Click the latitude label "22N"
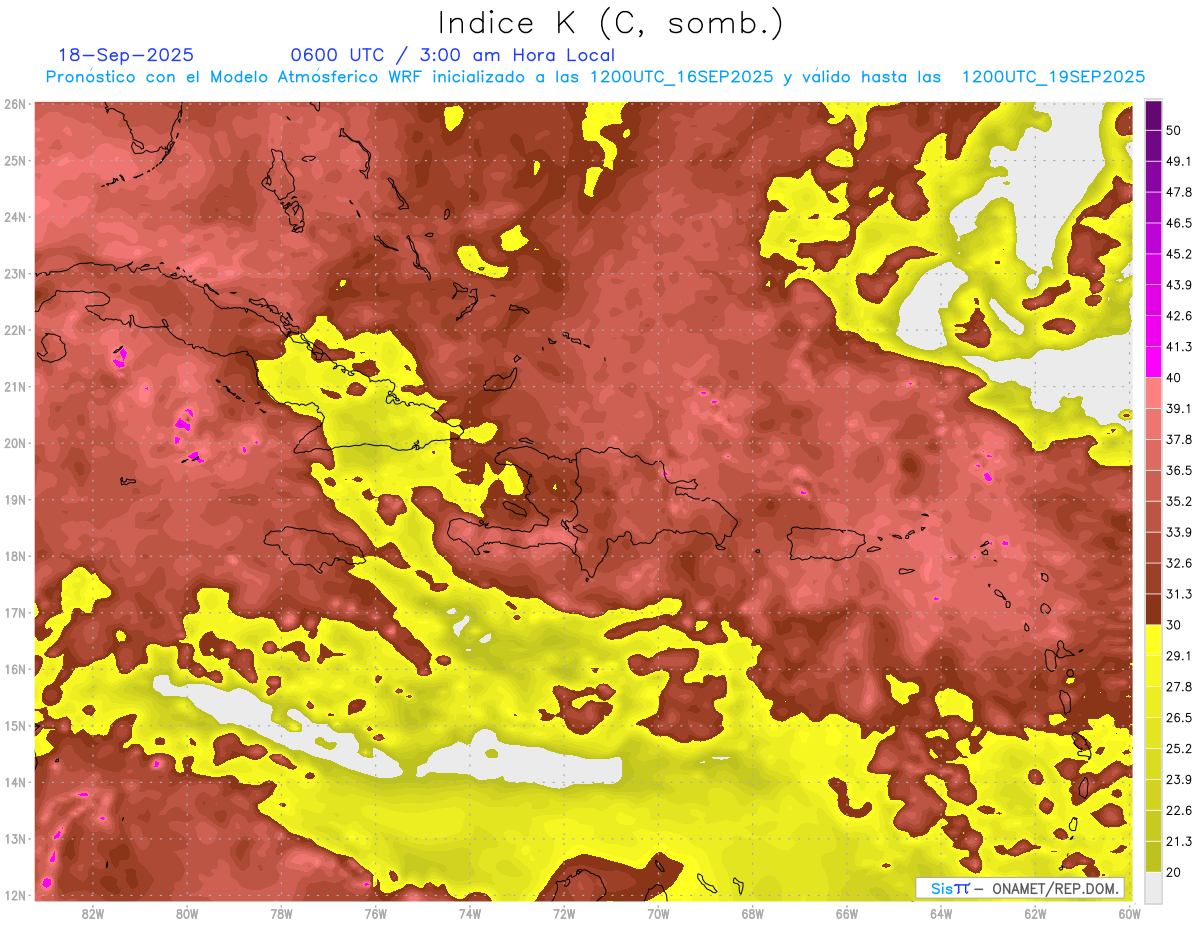The width and height of the screenshot is (1200, 927). click(15, 330)
